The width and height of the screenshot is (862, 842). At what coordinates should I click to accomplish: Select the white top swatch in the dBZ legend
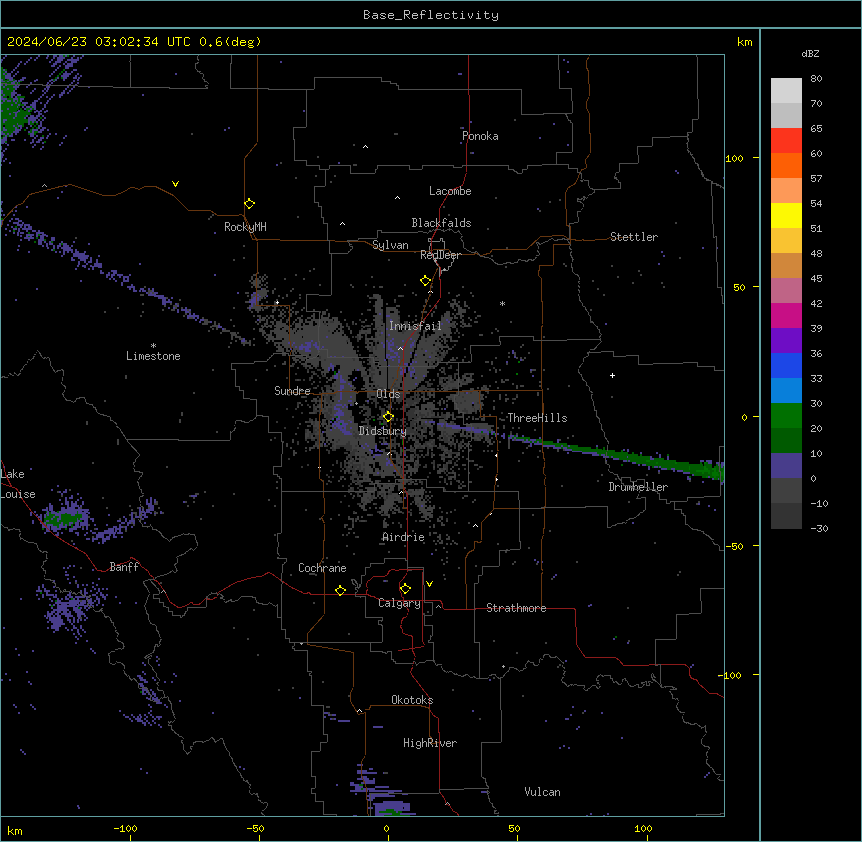pos(786,90)
